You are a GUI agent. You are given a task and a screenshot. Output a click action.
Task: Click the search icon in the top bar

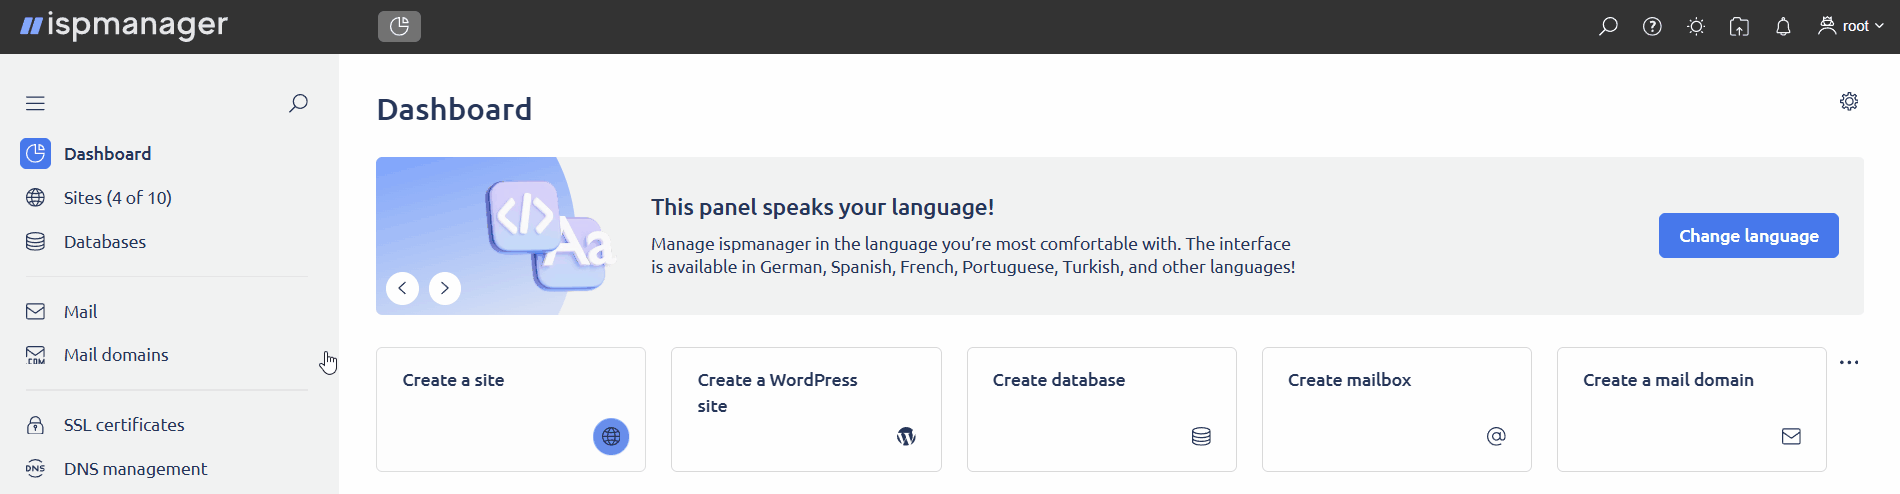(x=1608, y=27)
